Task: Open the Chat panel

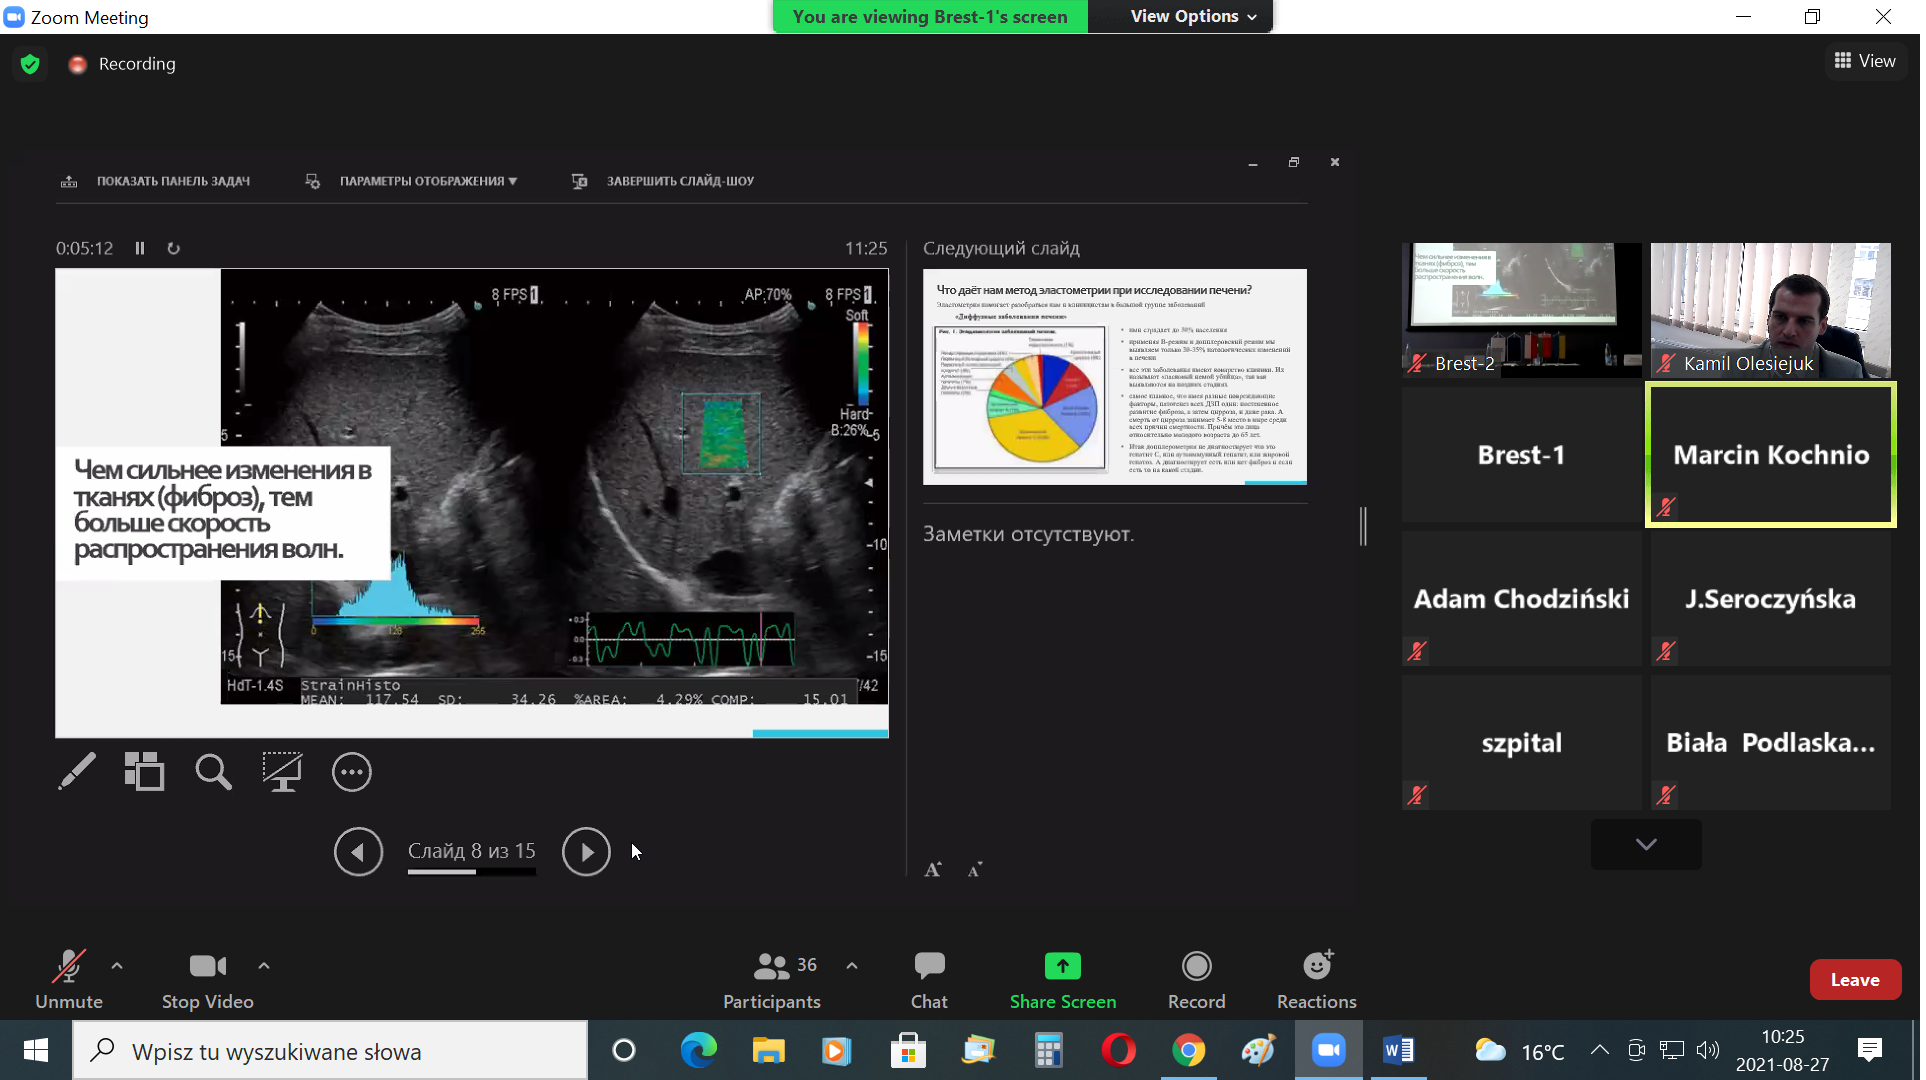Action: point(929,980)
